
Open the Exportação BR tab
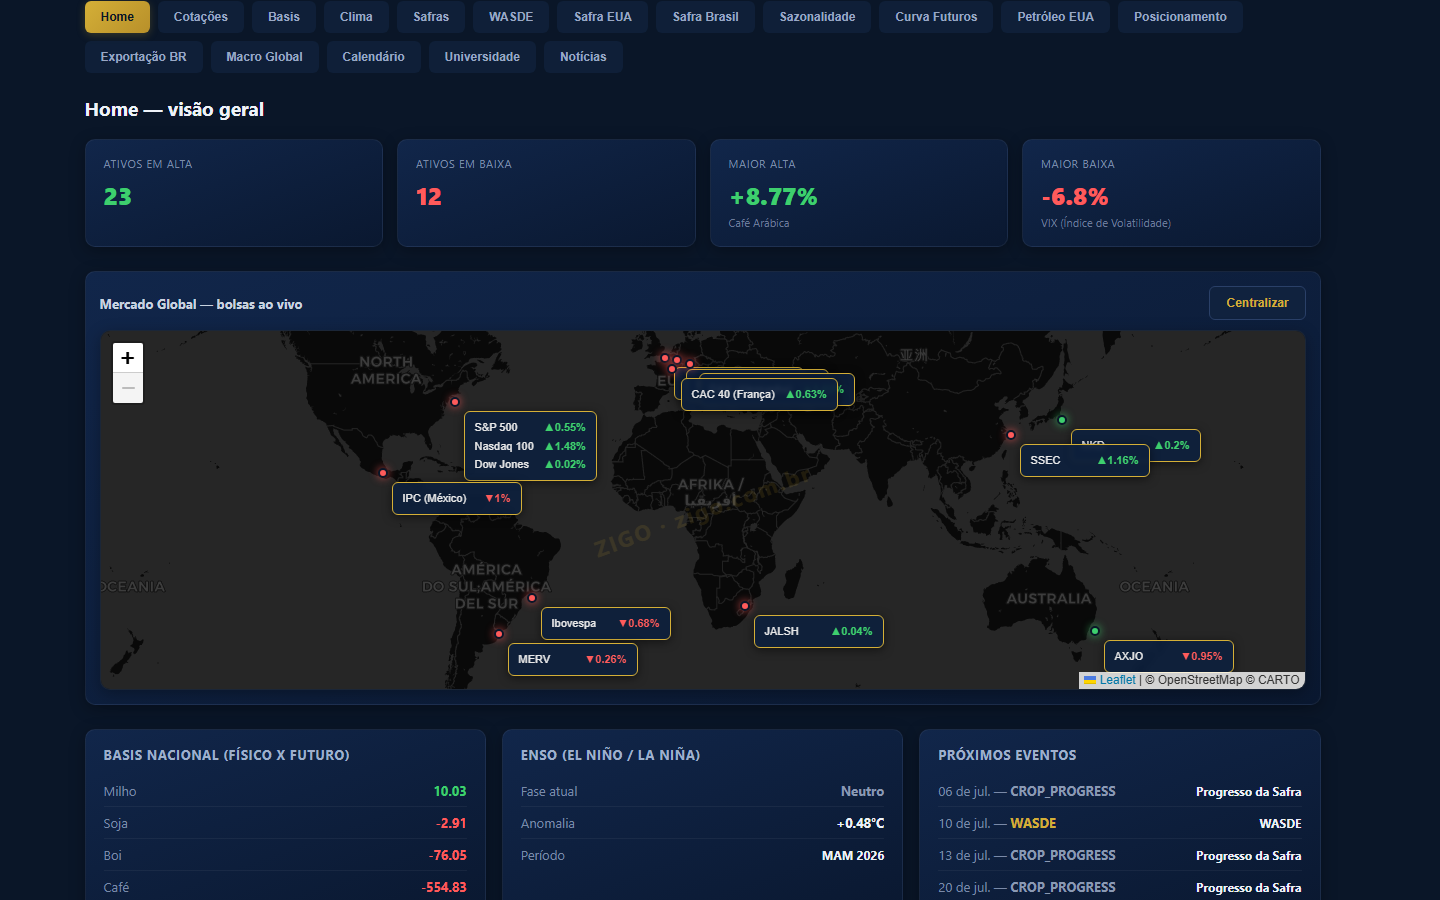tap(143, 57)
